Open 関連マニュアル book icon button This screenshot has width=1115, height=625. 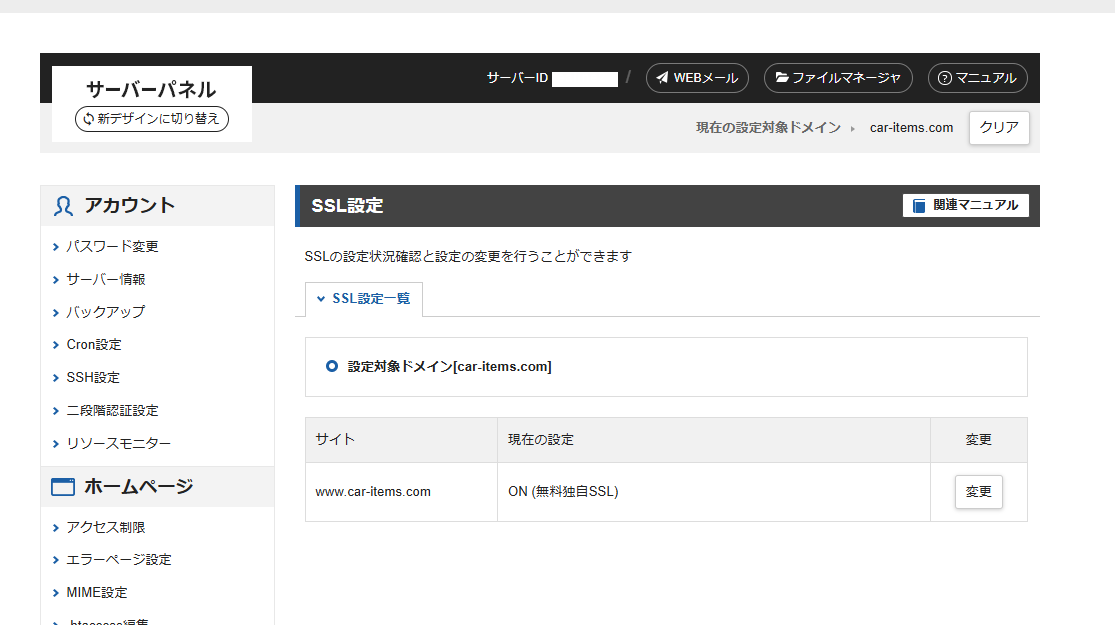[x=965, y=205]
